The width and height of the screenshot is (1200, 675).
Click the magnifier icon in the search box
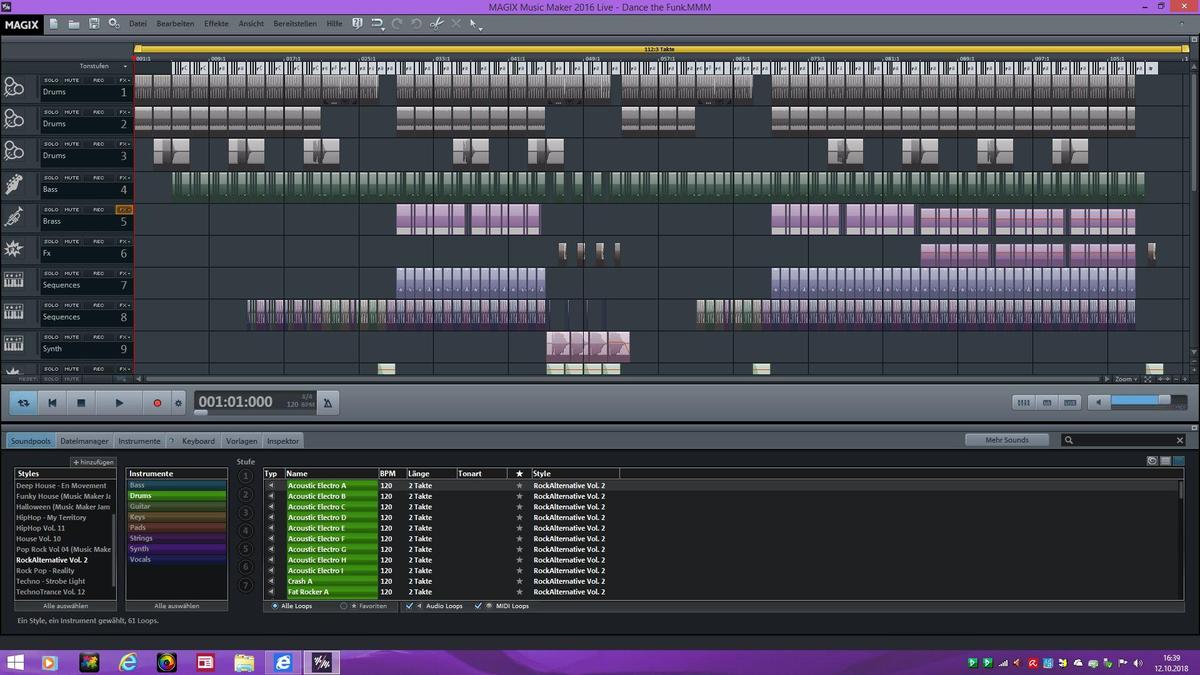[1069, 440]
